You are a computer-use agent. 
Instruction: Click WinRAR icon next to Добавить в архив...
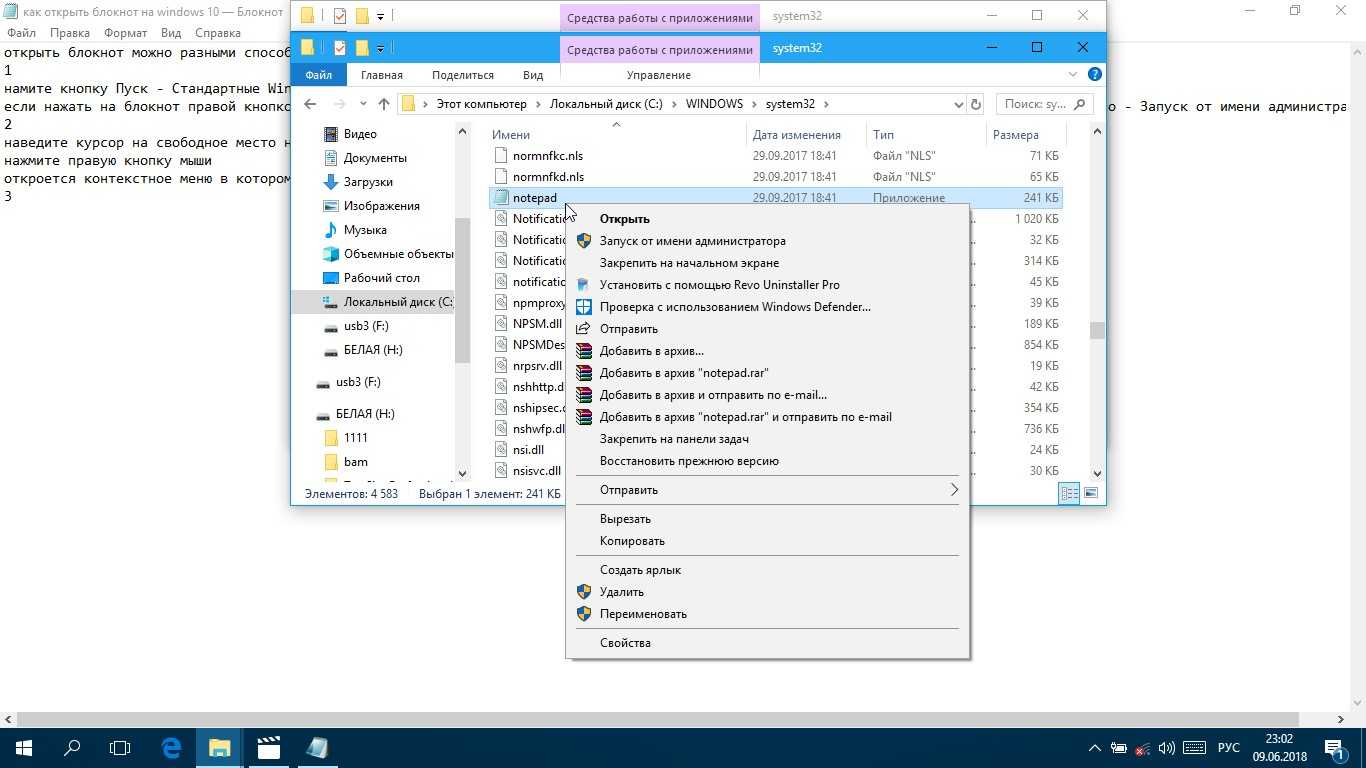(584, 351)
